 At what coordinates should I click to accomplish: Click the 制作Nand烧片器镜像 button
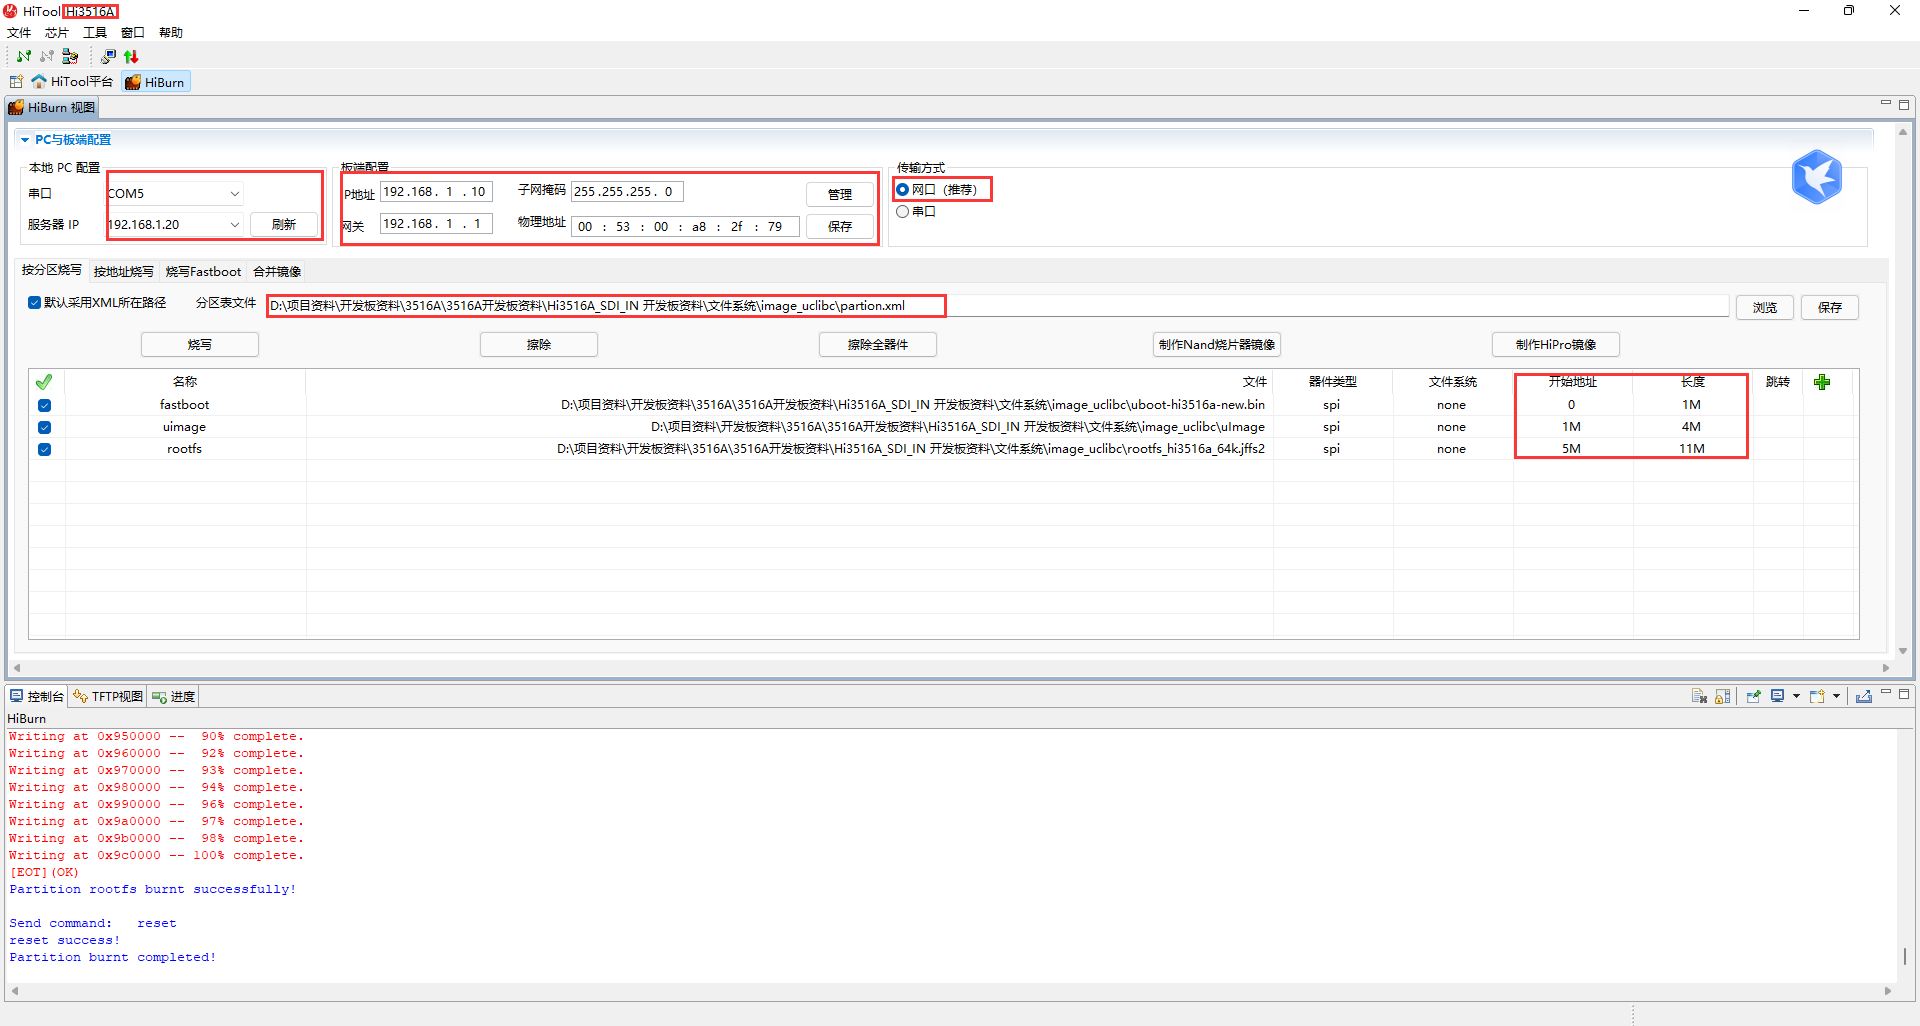point(1217,344)
